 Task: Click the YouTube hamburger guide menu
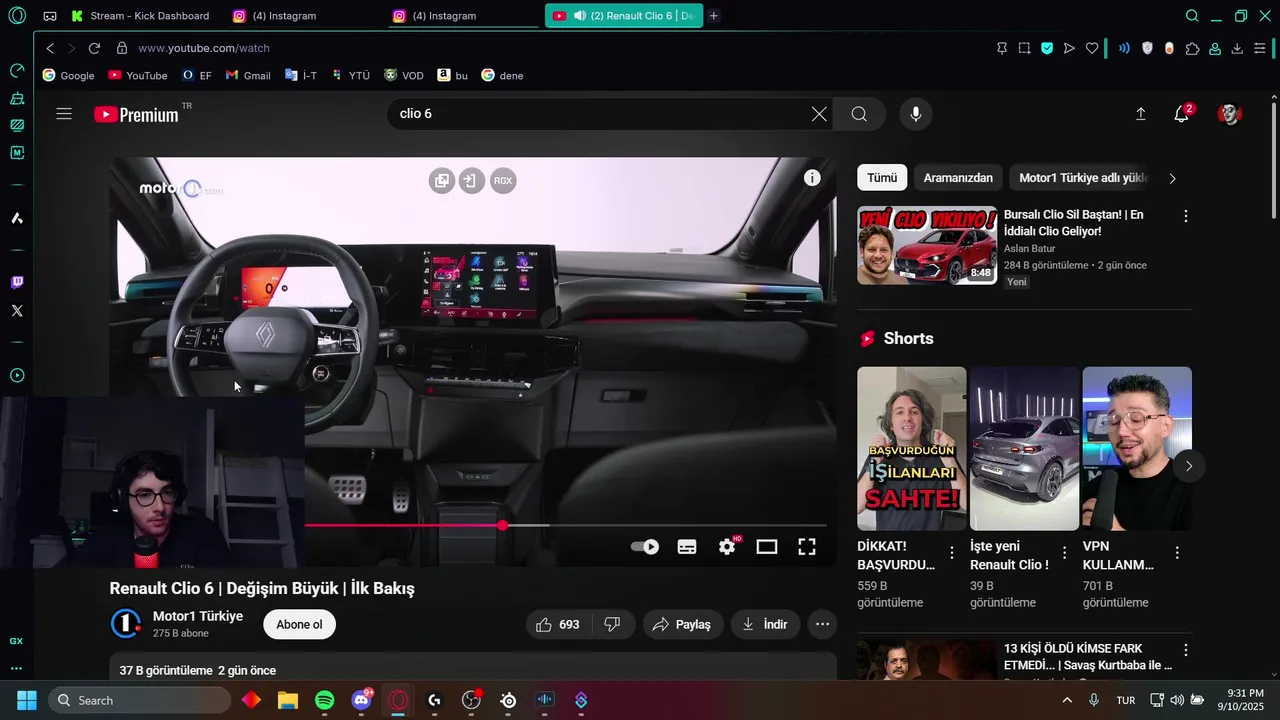point(64,114)
